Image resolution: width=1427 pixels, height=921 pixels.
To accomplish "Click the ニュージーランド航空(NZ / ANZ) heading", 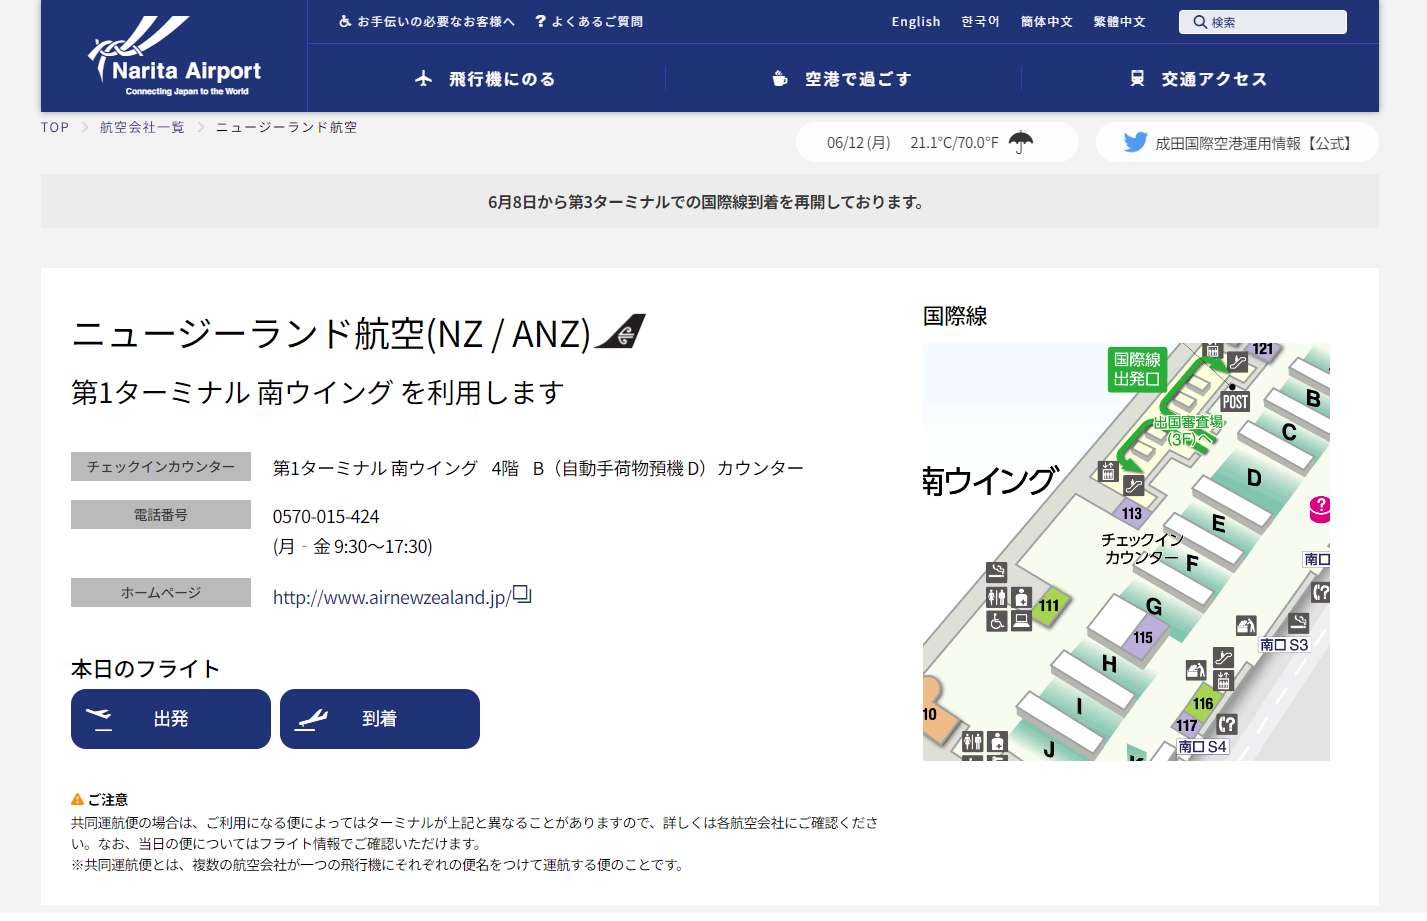I will point(331,333).
